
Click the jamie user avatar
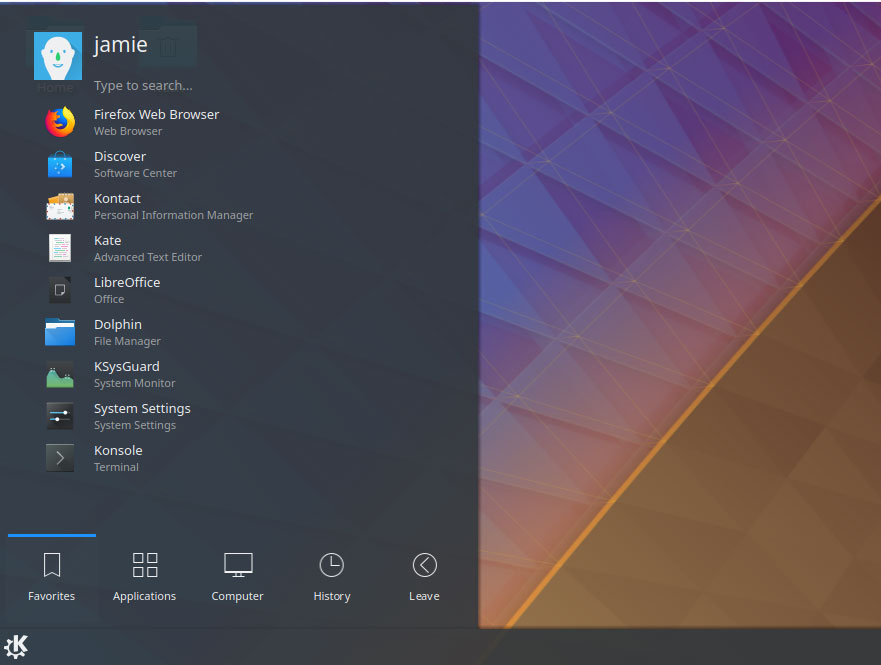[57, 56]
